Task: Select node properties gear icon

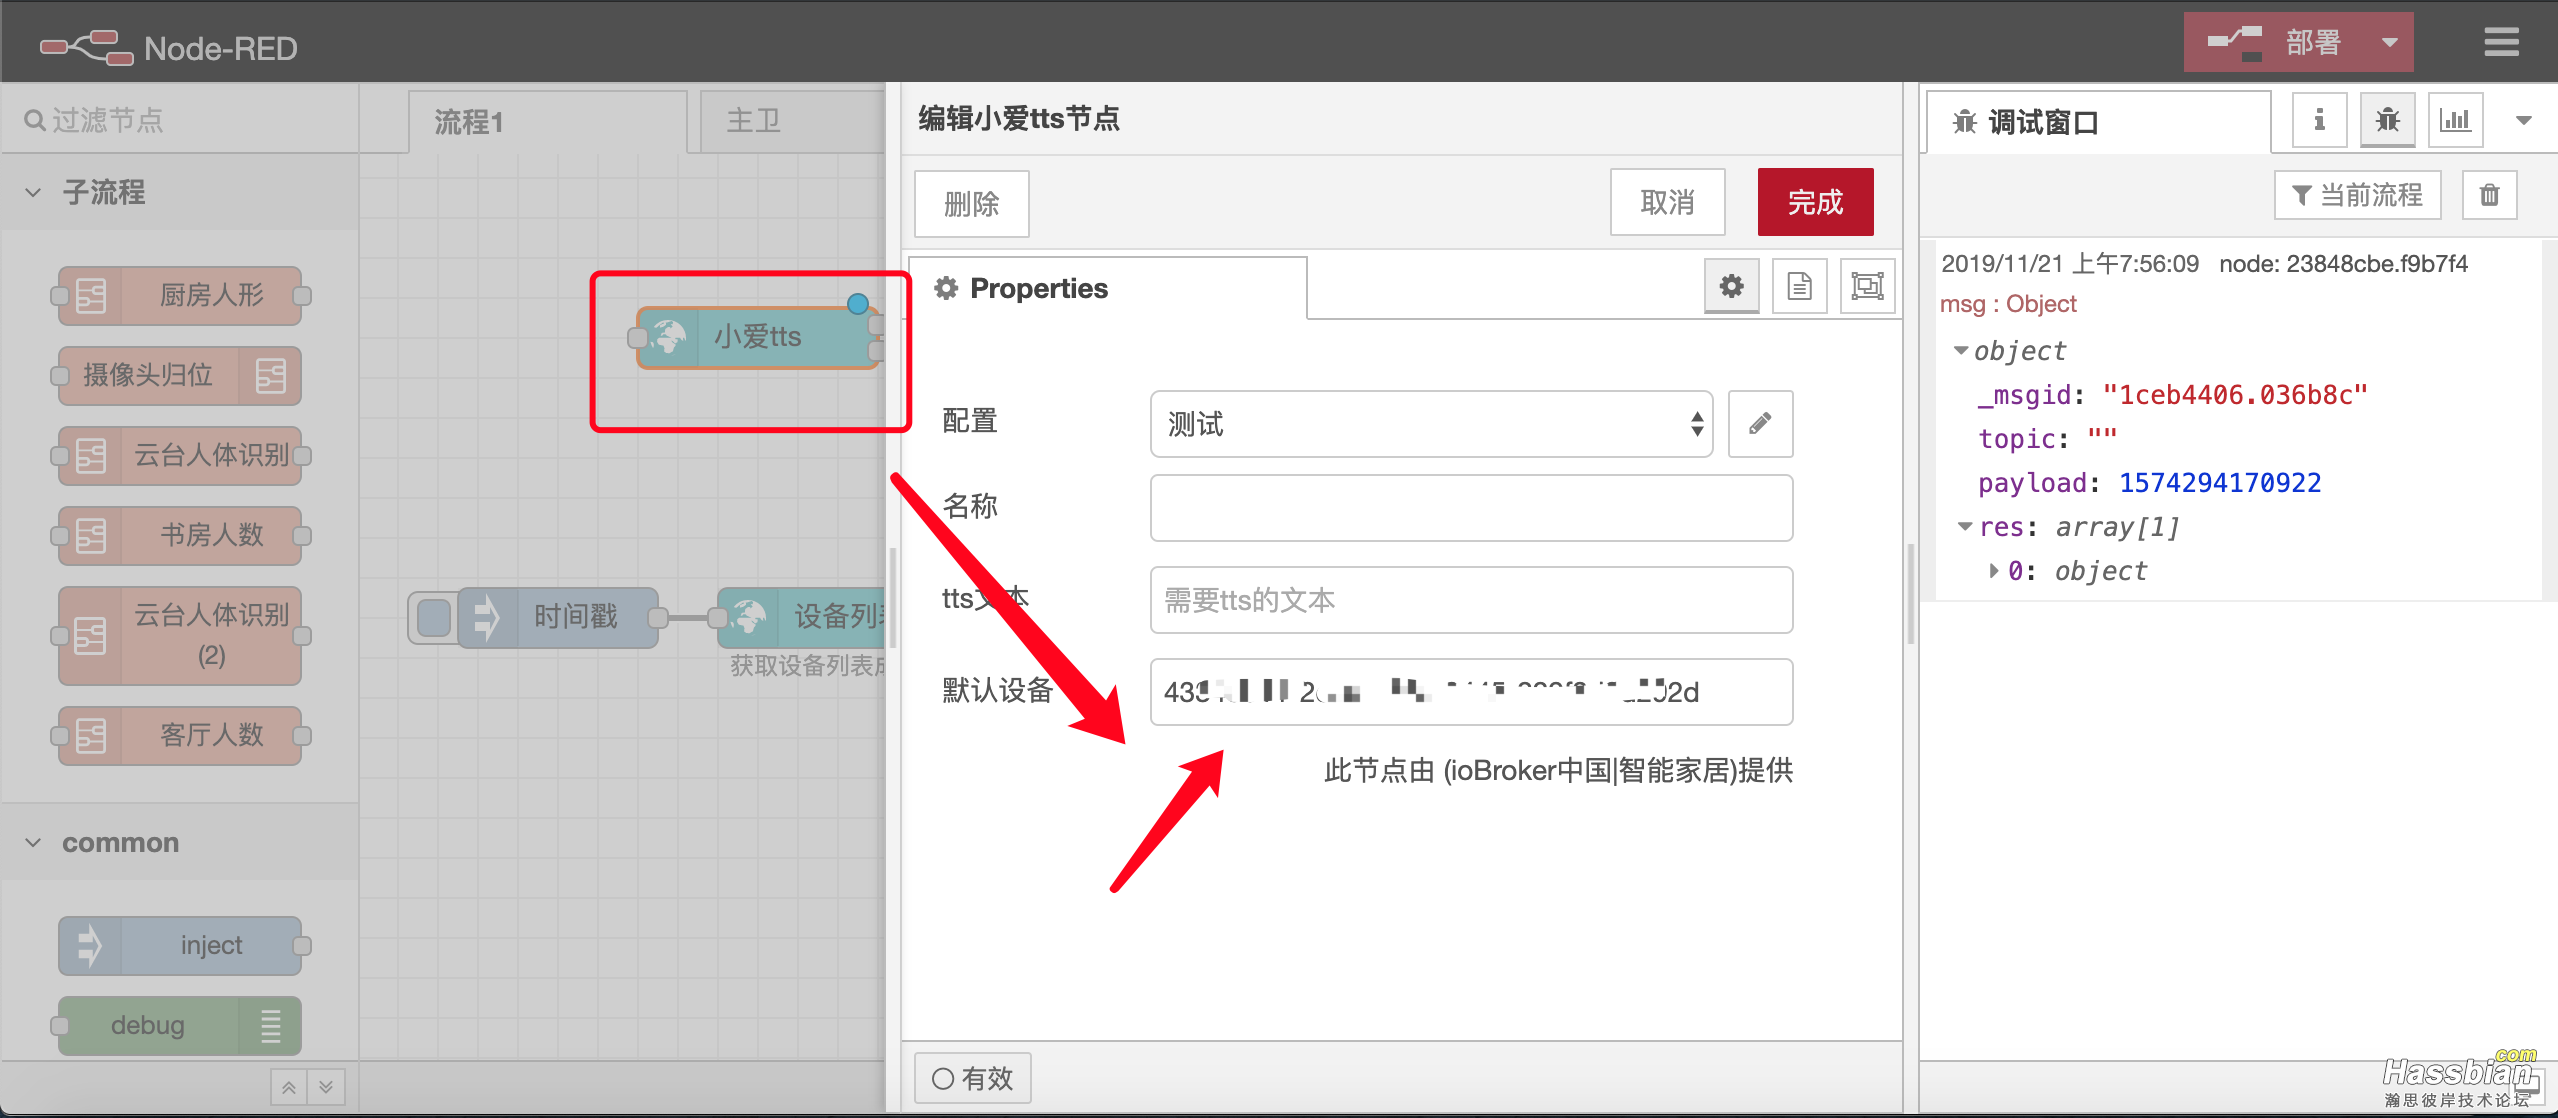Action: 1731,287
